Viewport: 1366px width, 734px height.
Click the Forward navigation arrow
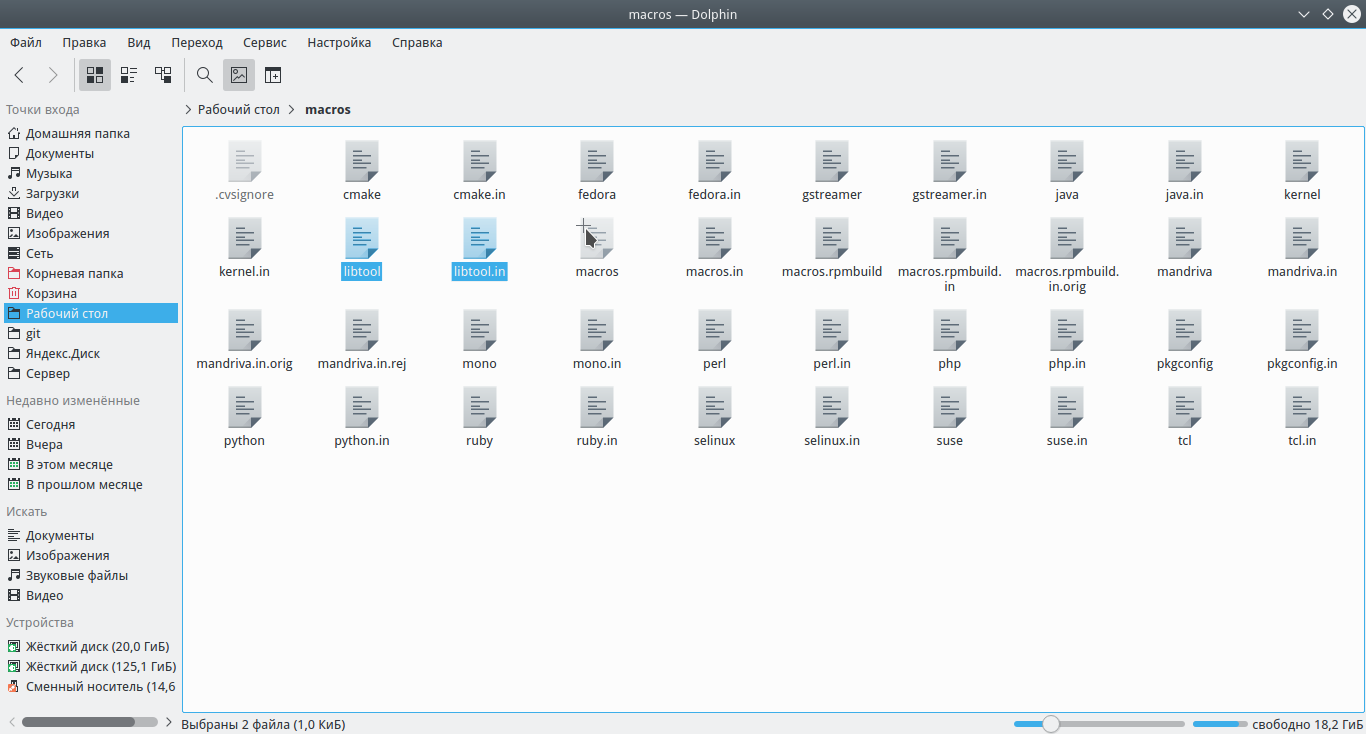[x=53, y=75]
